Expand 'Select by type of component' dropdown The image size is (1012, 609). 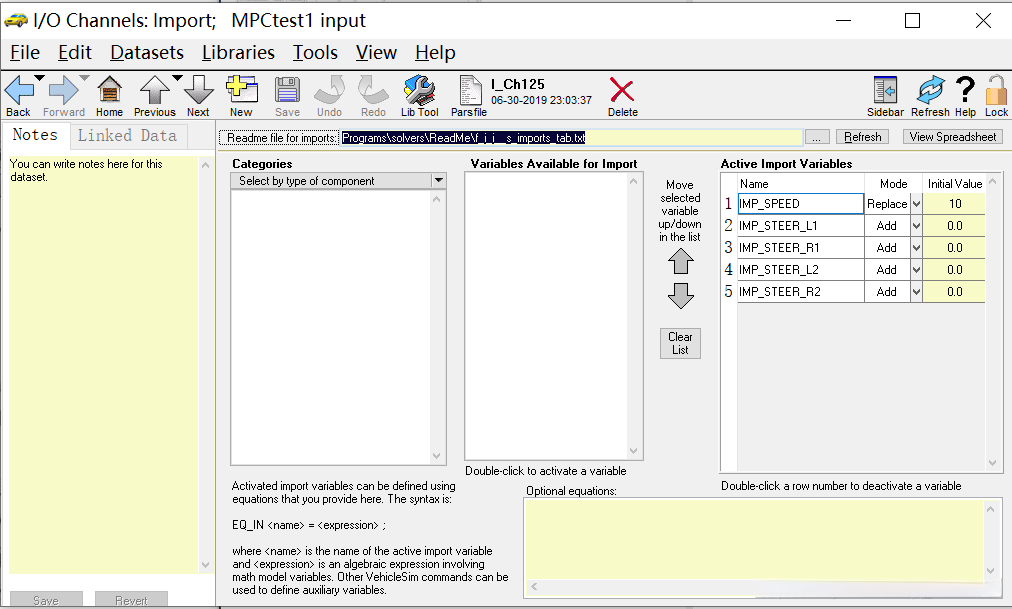(438, 181)
